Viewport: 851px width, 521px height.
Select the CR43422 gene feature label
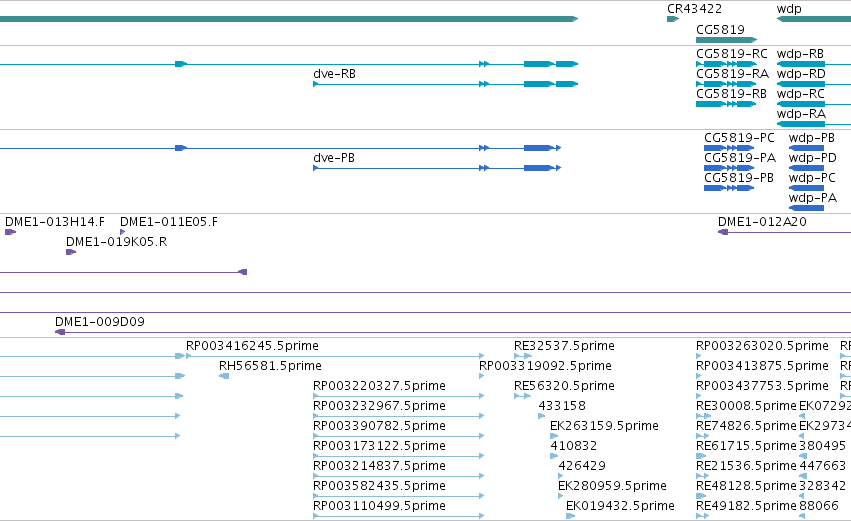[x=694, y=9]
